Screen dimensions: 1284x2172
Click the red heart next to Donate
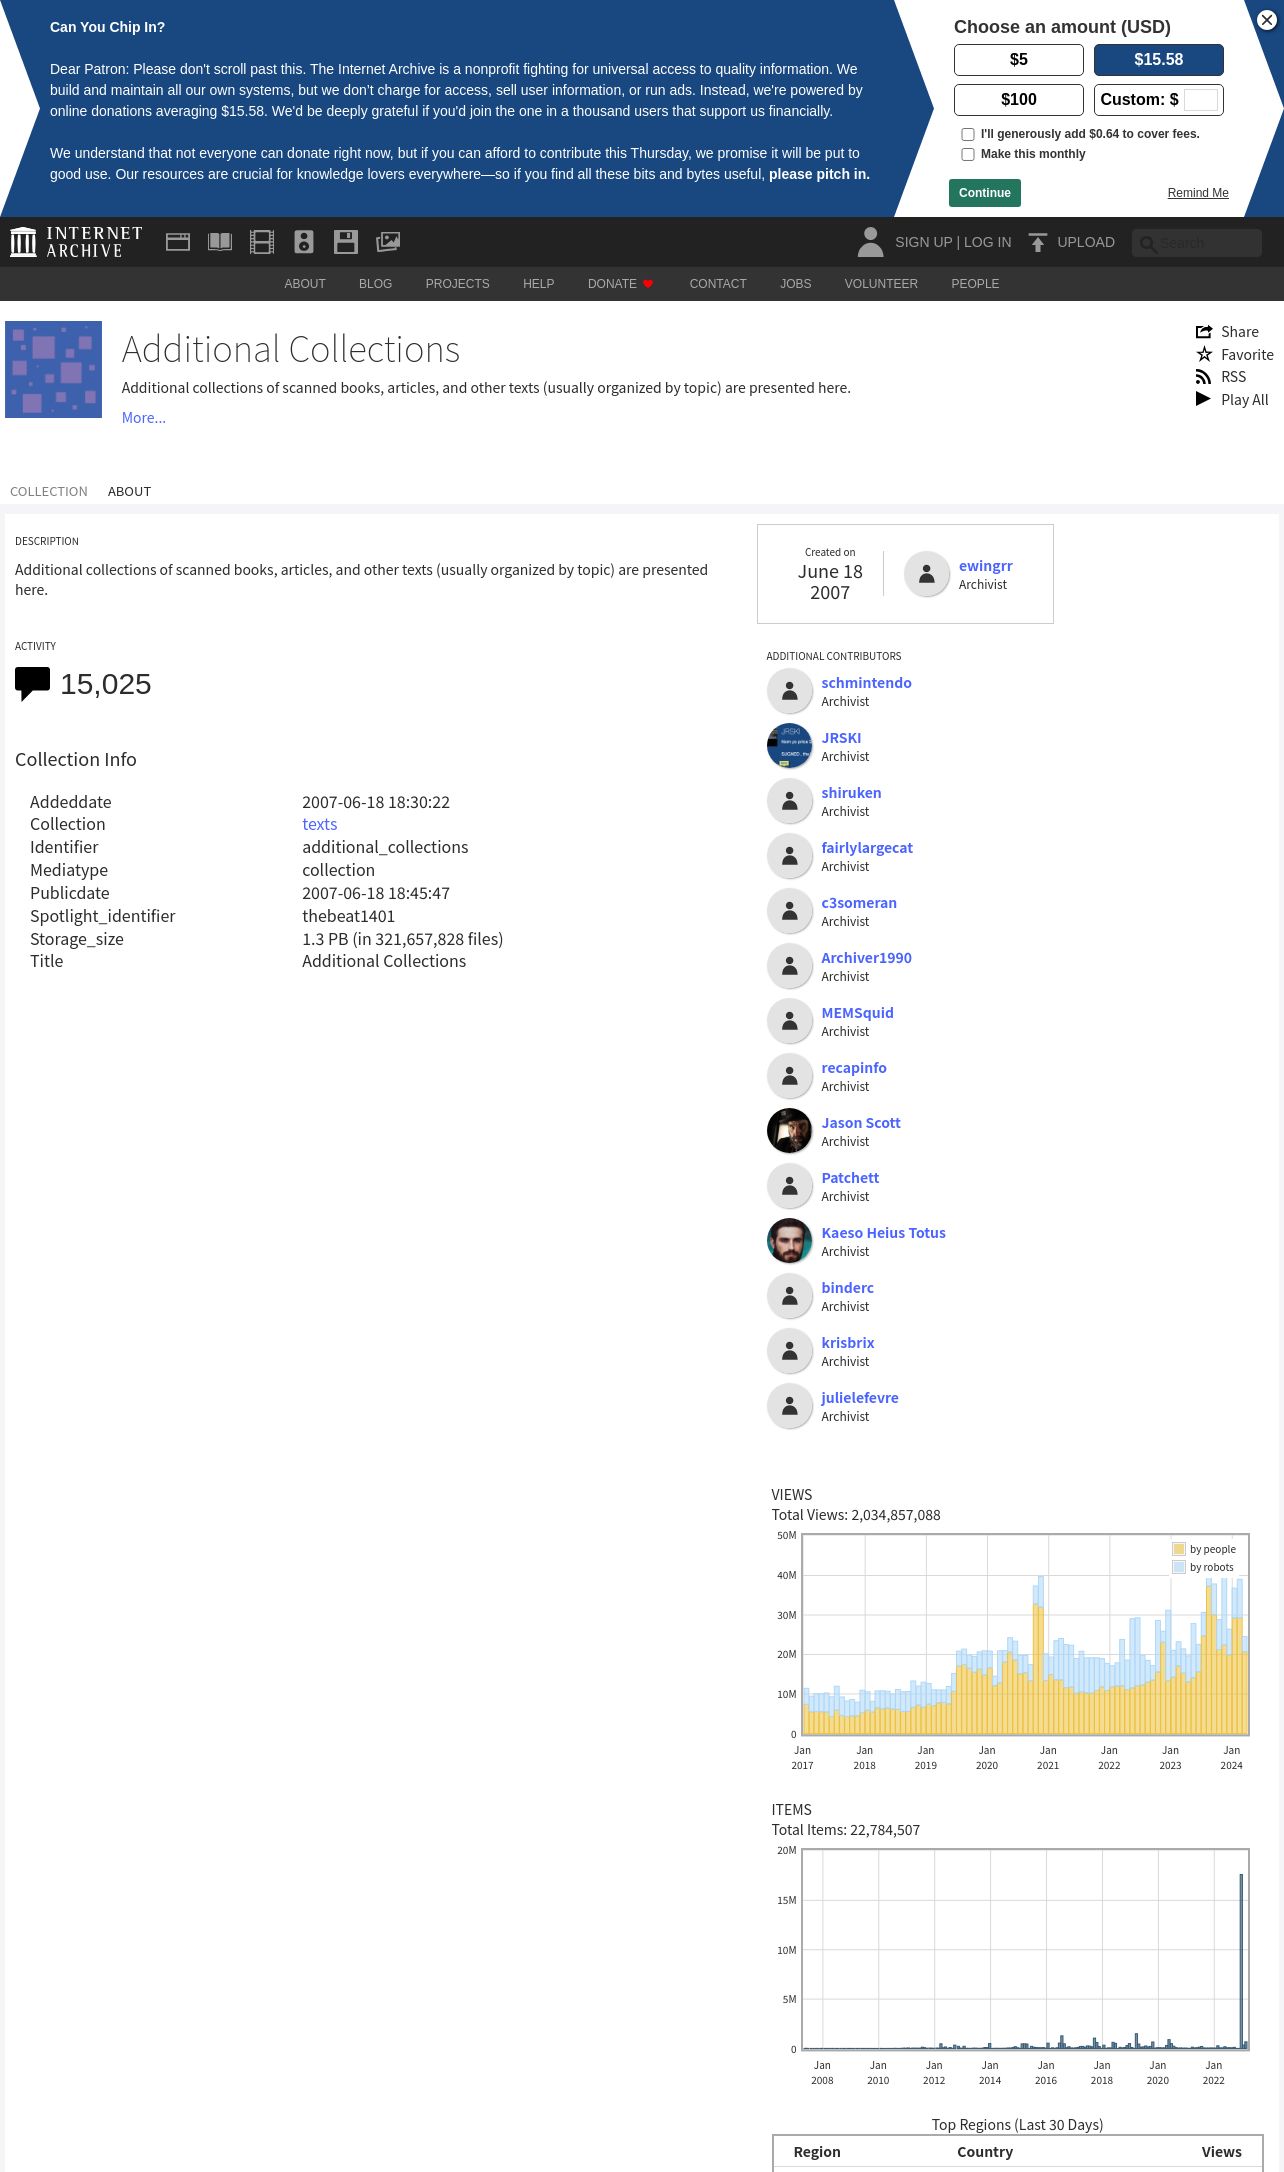click(x=648, y=284)
